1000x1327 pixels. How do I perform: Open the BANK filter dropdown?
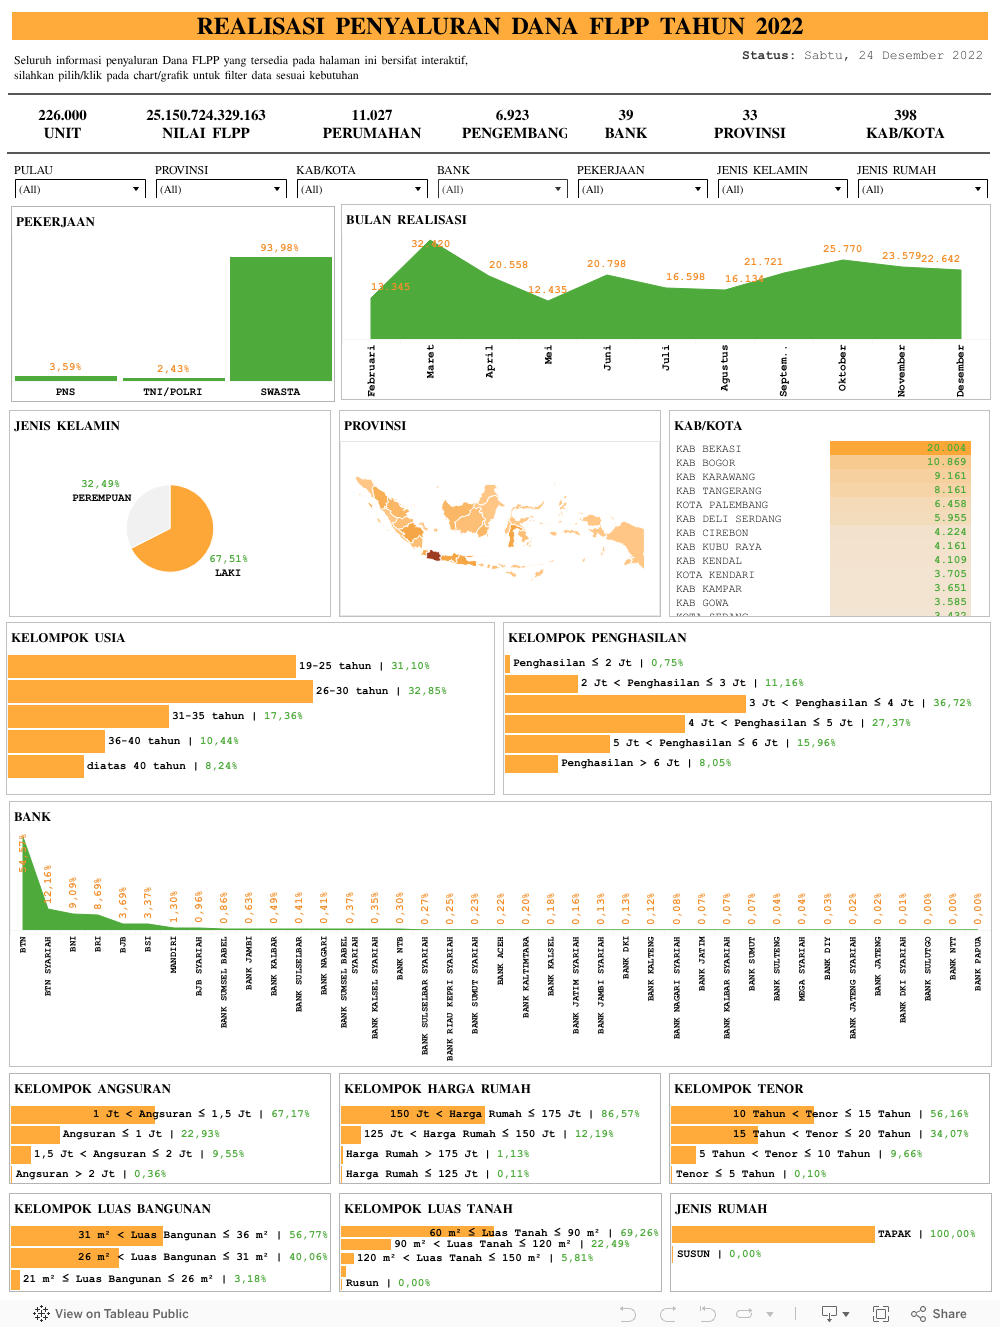click(x=503, y=189)
